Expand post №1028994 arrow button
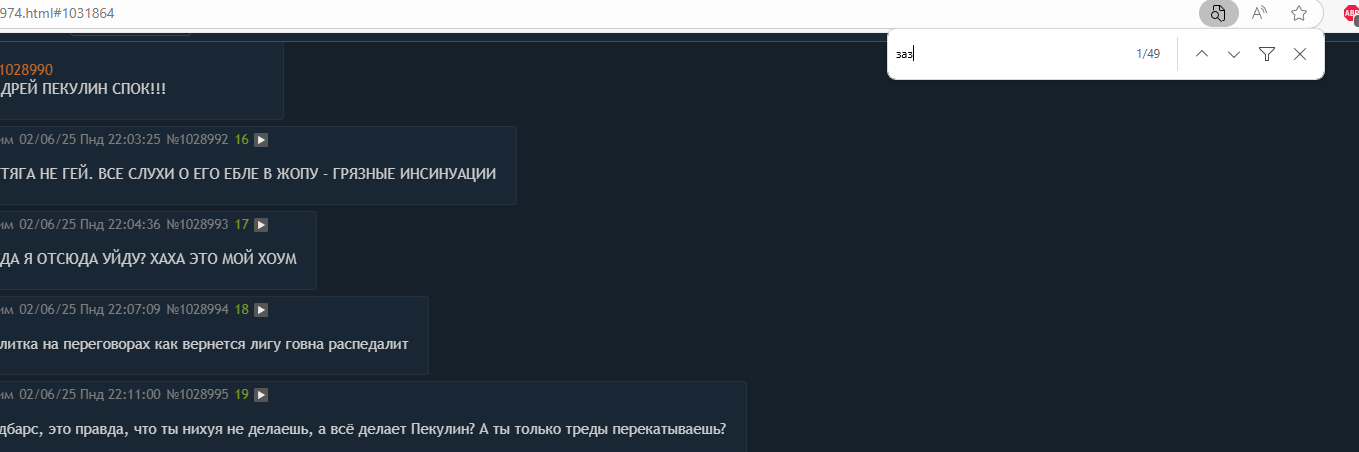1359x452 pixels. tap(261, 310)
